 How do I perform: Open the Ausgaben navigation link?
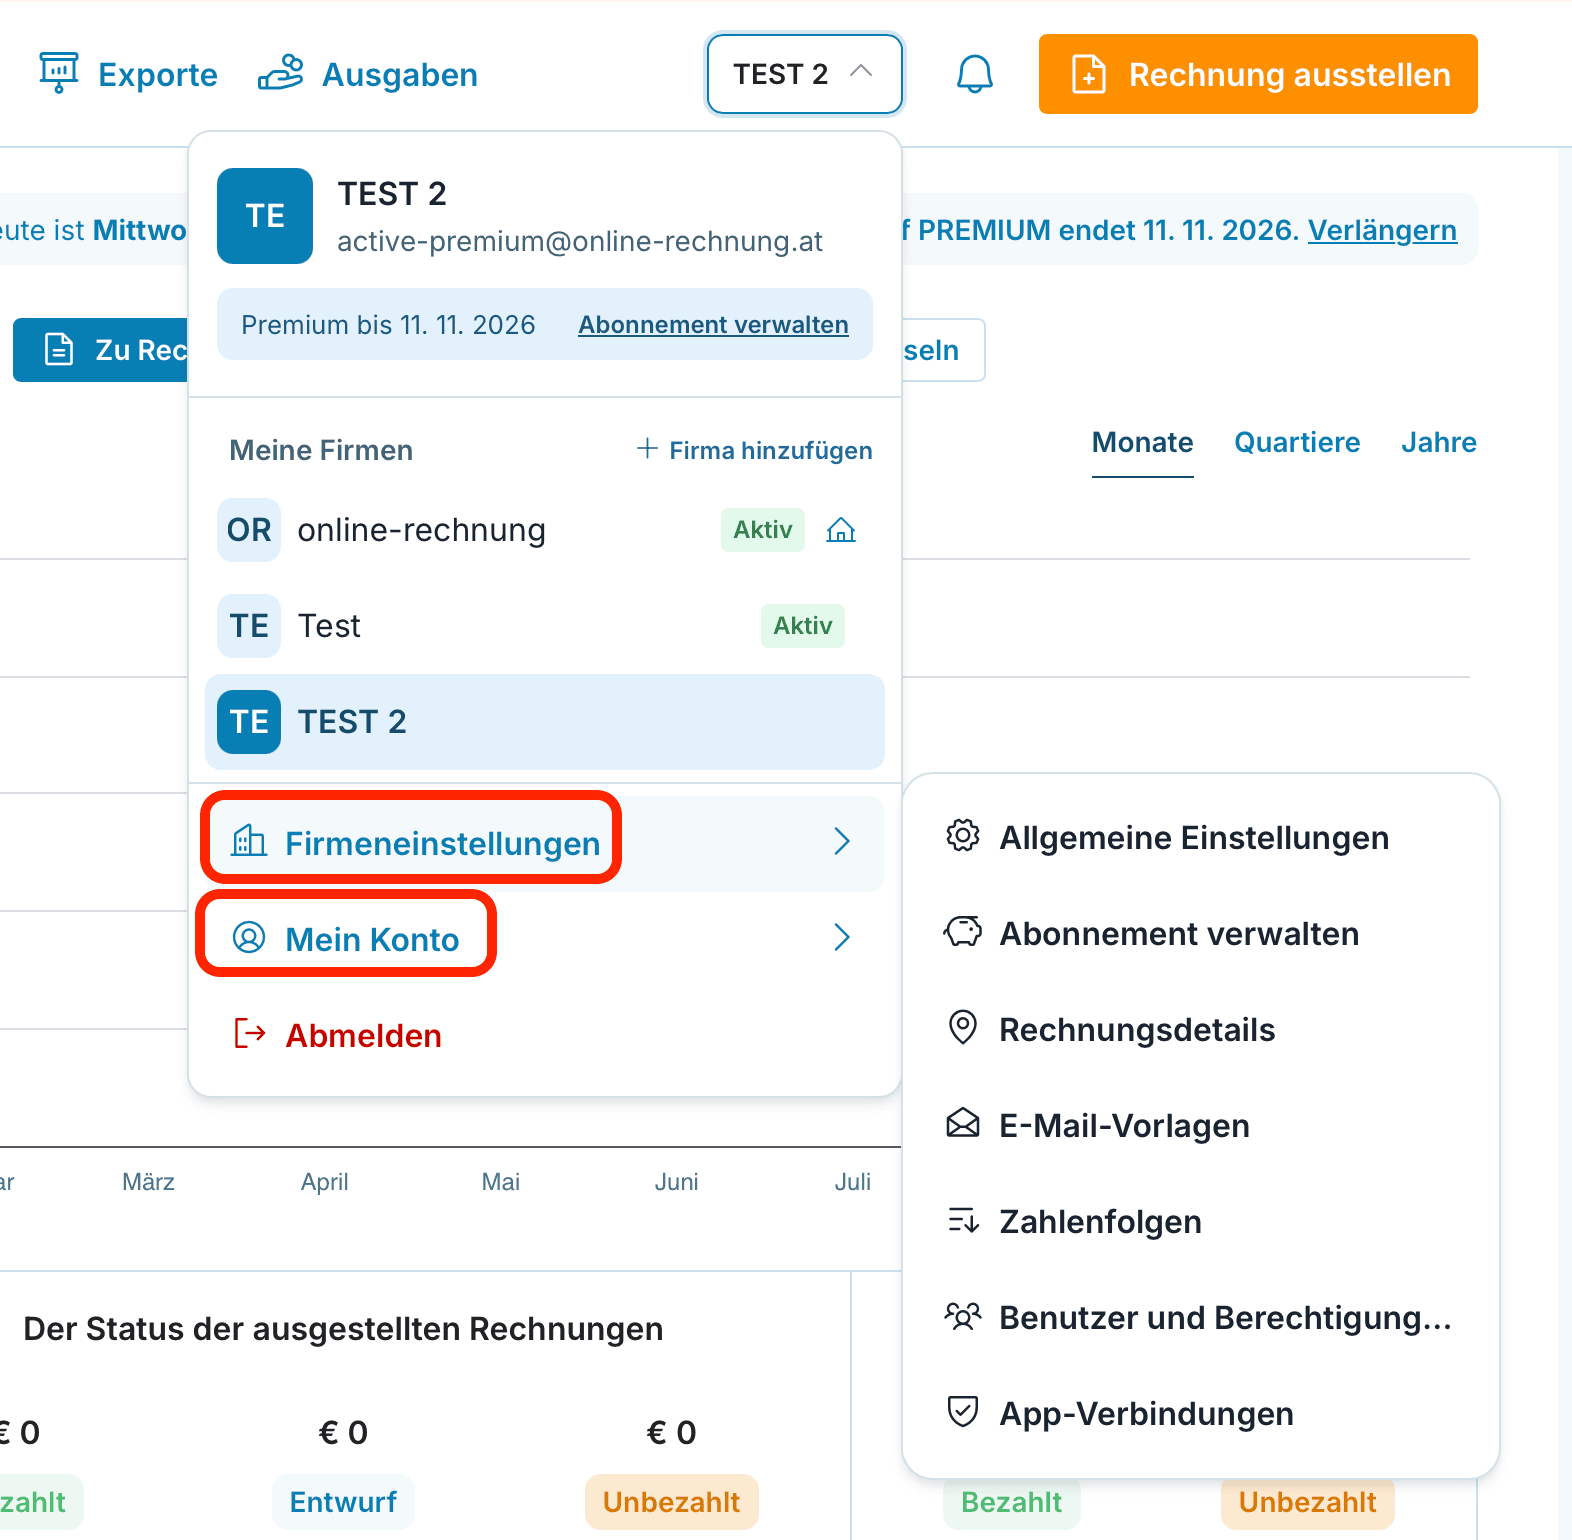(x=368, y=74)
